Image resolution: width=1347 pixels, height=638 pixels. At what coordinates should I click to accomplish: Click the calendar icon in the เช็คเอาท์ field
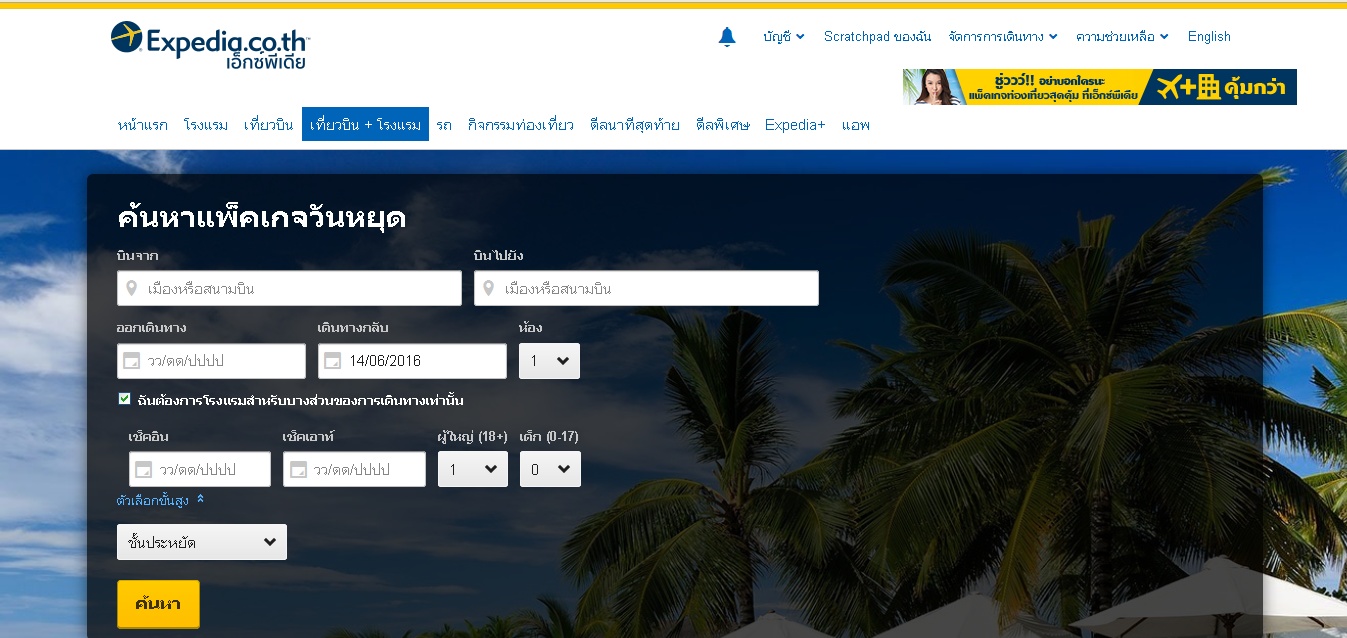[297, 469]
